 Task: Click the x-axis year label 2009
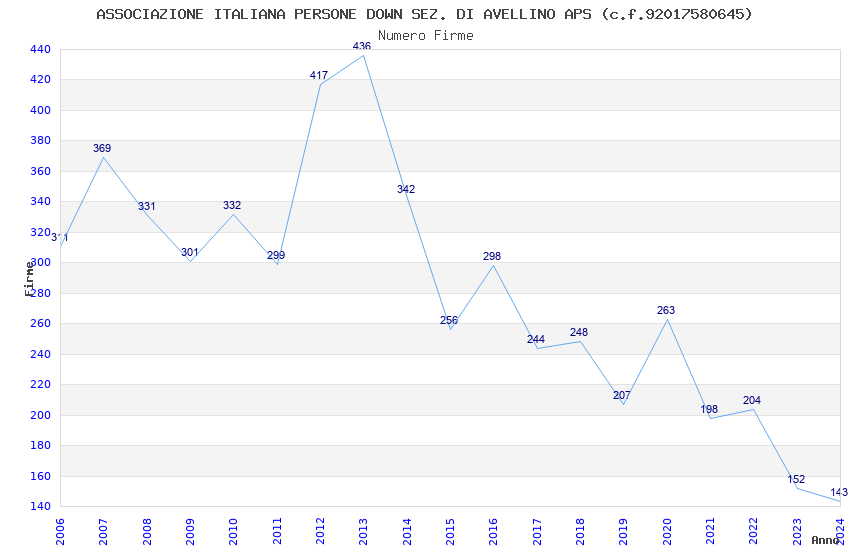point(190,531)
